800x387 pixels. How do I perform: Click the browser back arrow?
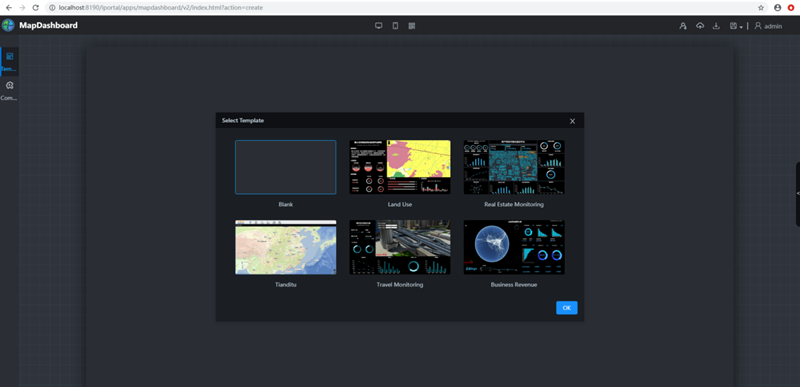tap(8, 8)
